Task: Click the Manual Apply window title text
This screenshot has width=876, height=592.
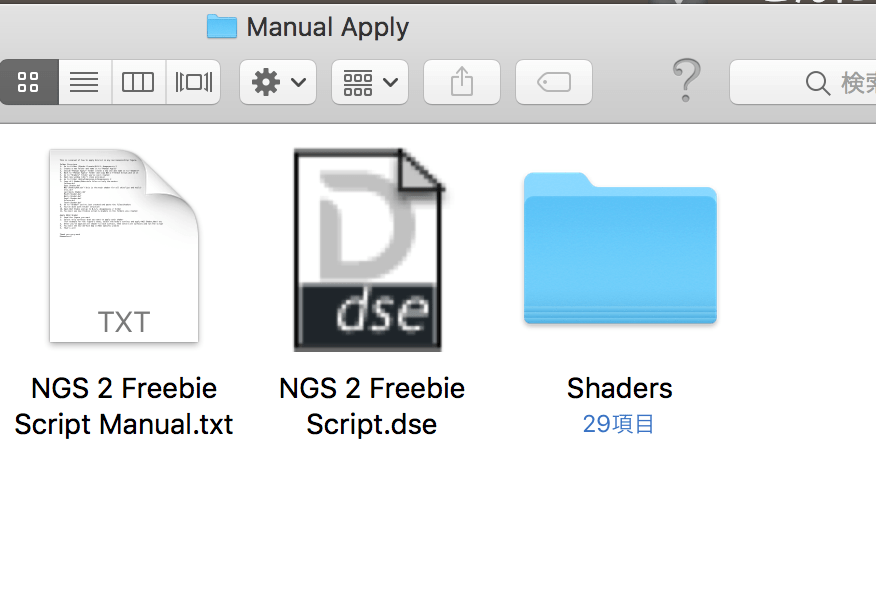Action: pos(327,27)
